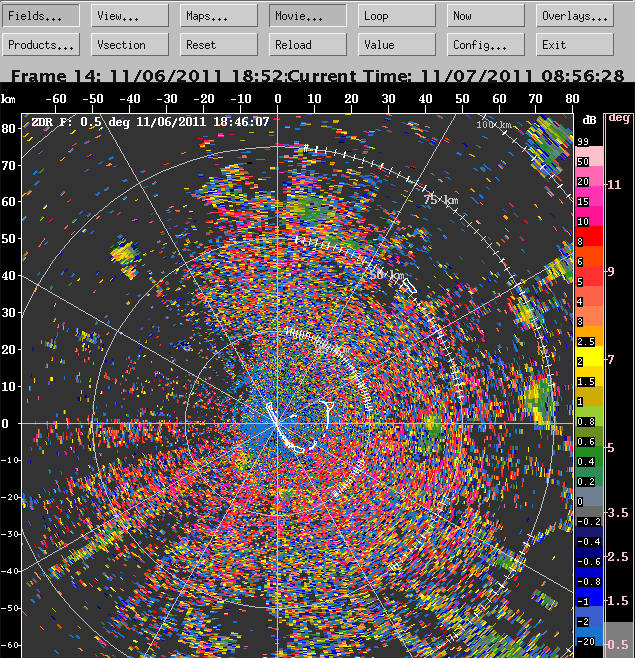Screen dimensions: 635x658
Task: Click the deg scale header label
Action: [619, 118]
